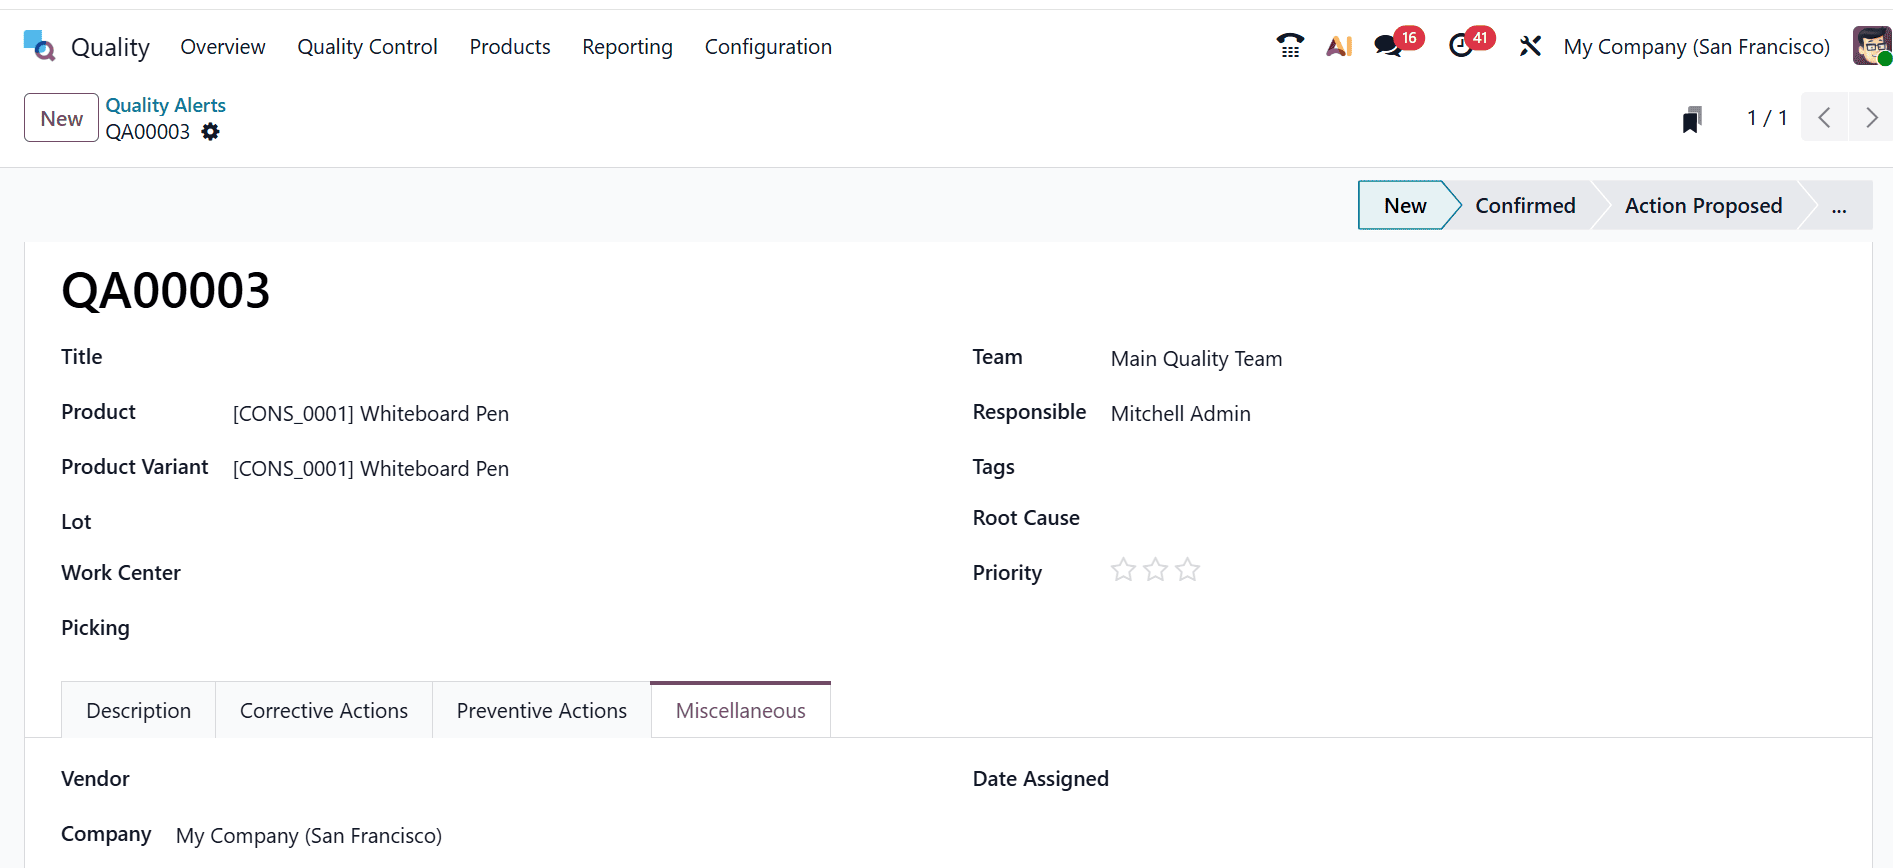The image size is (1893, 868).
Task: Go to the previous record arrow
Action: pos(1824,118)
